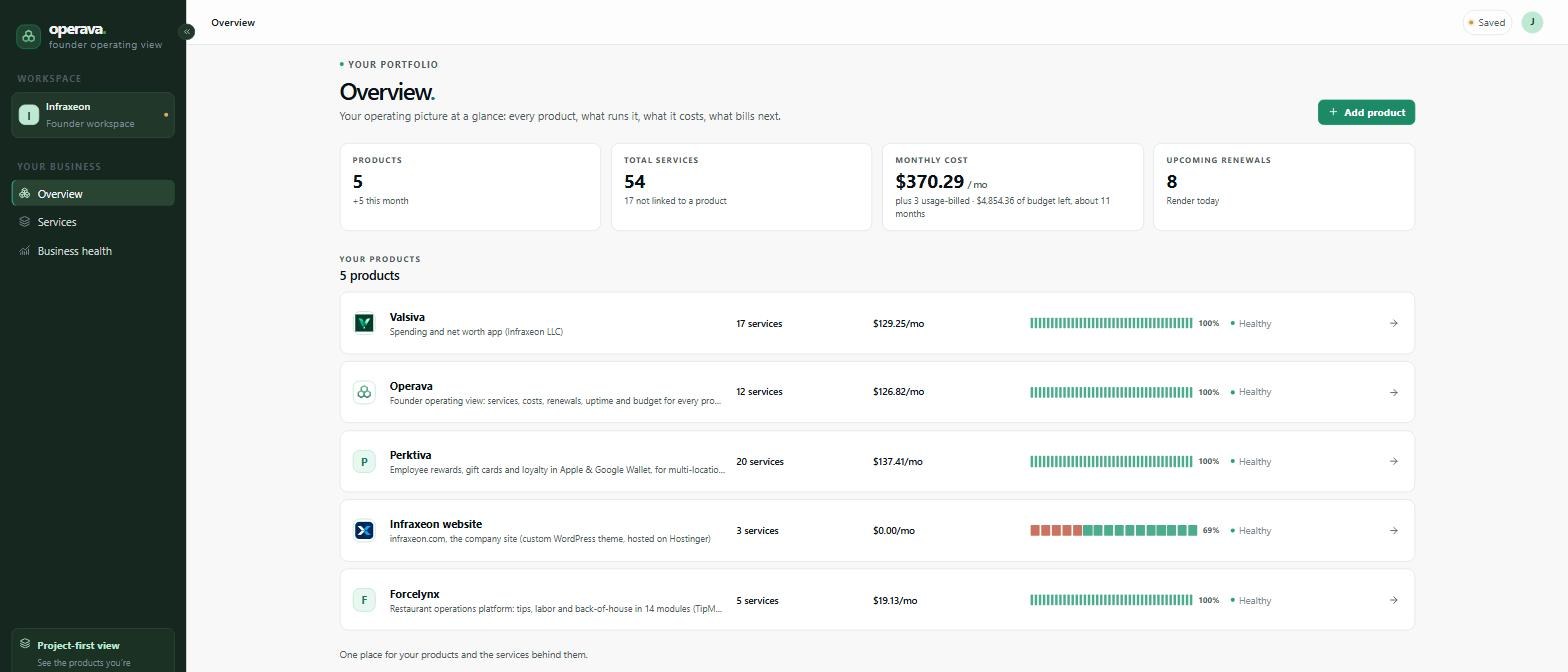Screen dimensions: 1568x672
Task: Click the Valsiva product logo
Action: (x=364, y=323)
